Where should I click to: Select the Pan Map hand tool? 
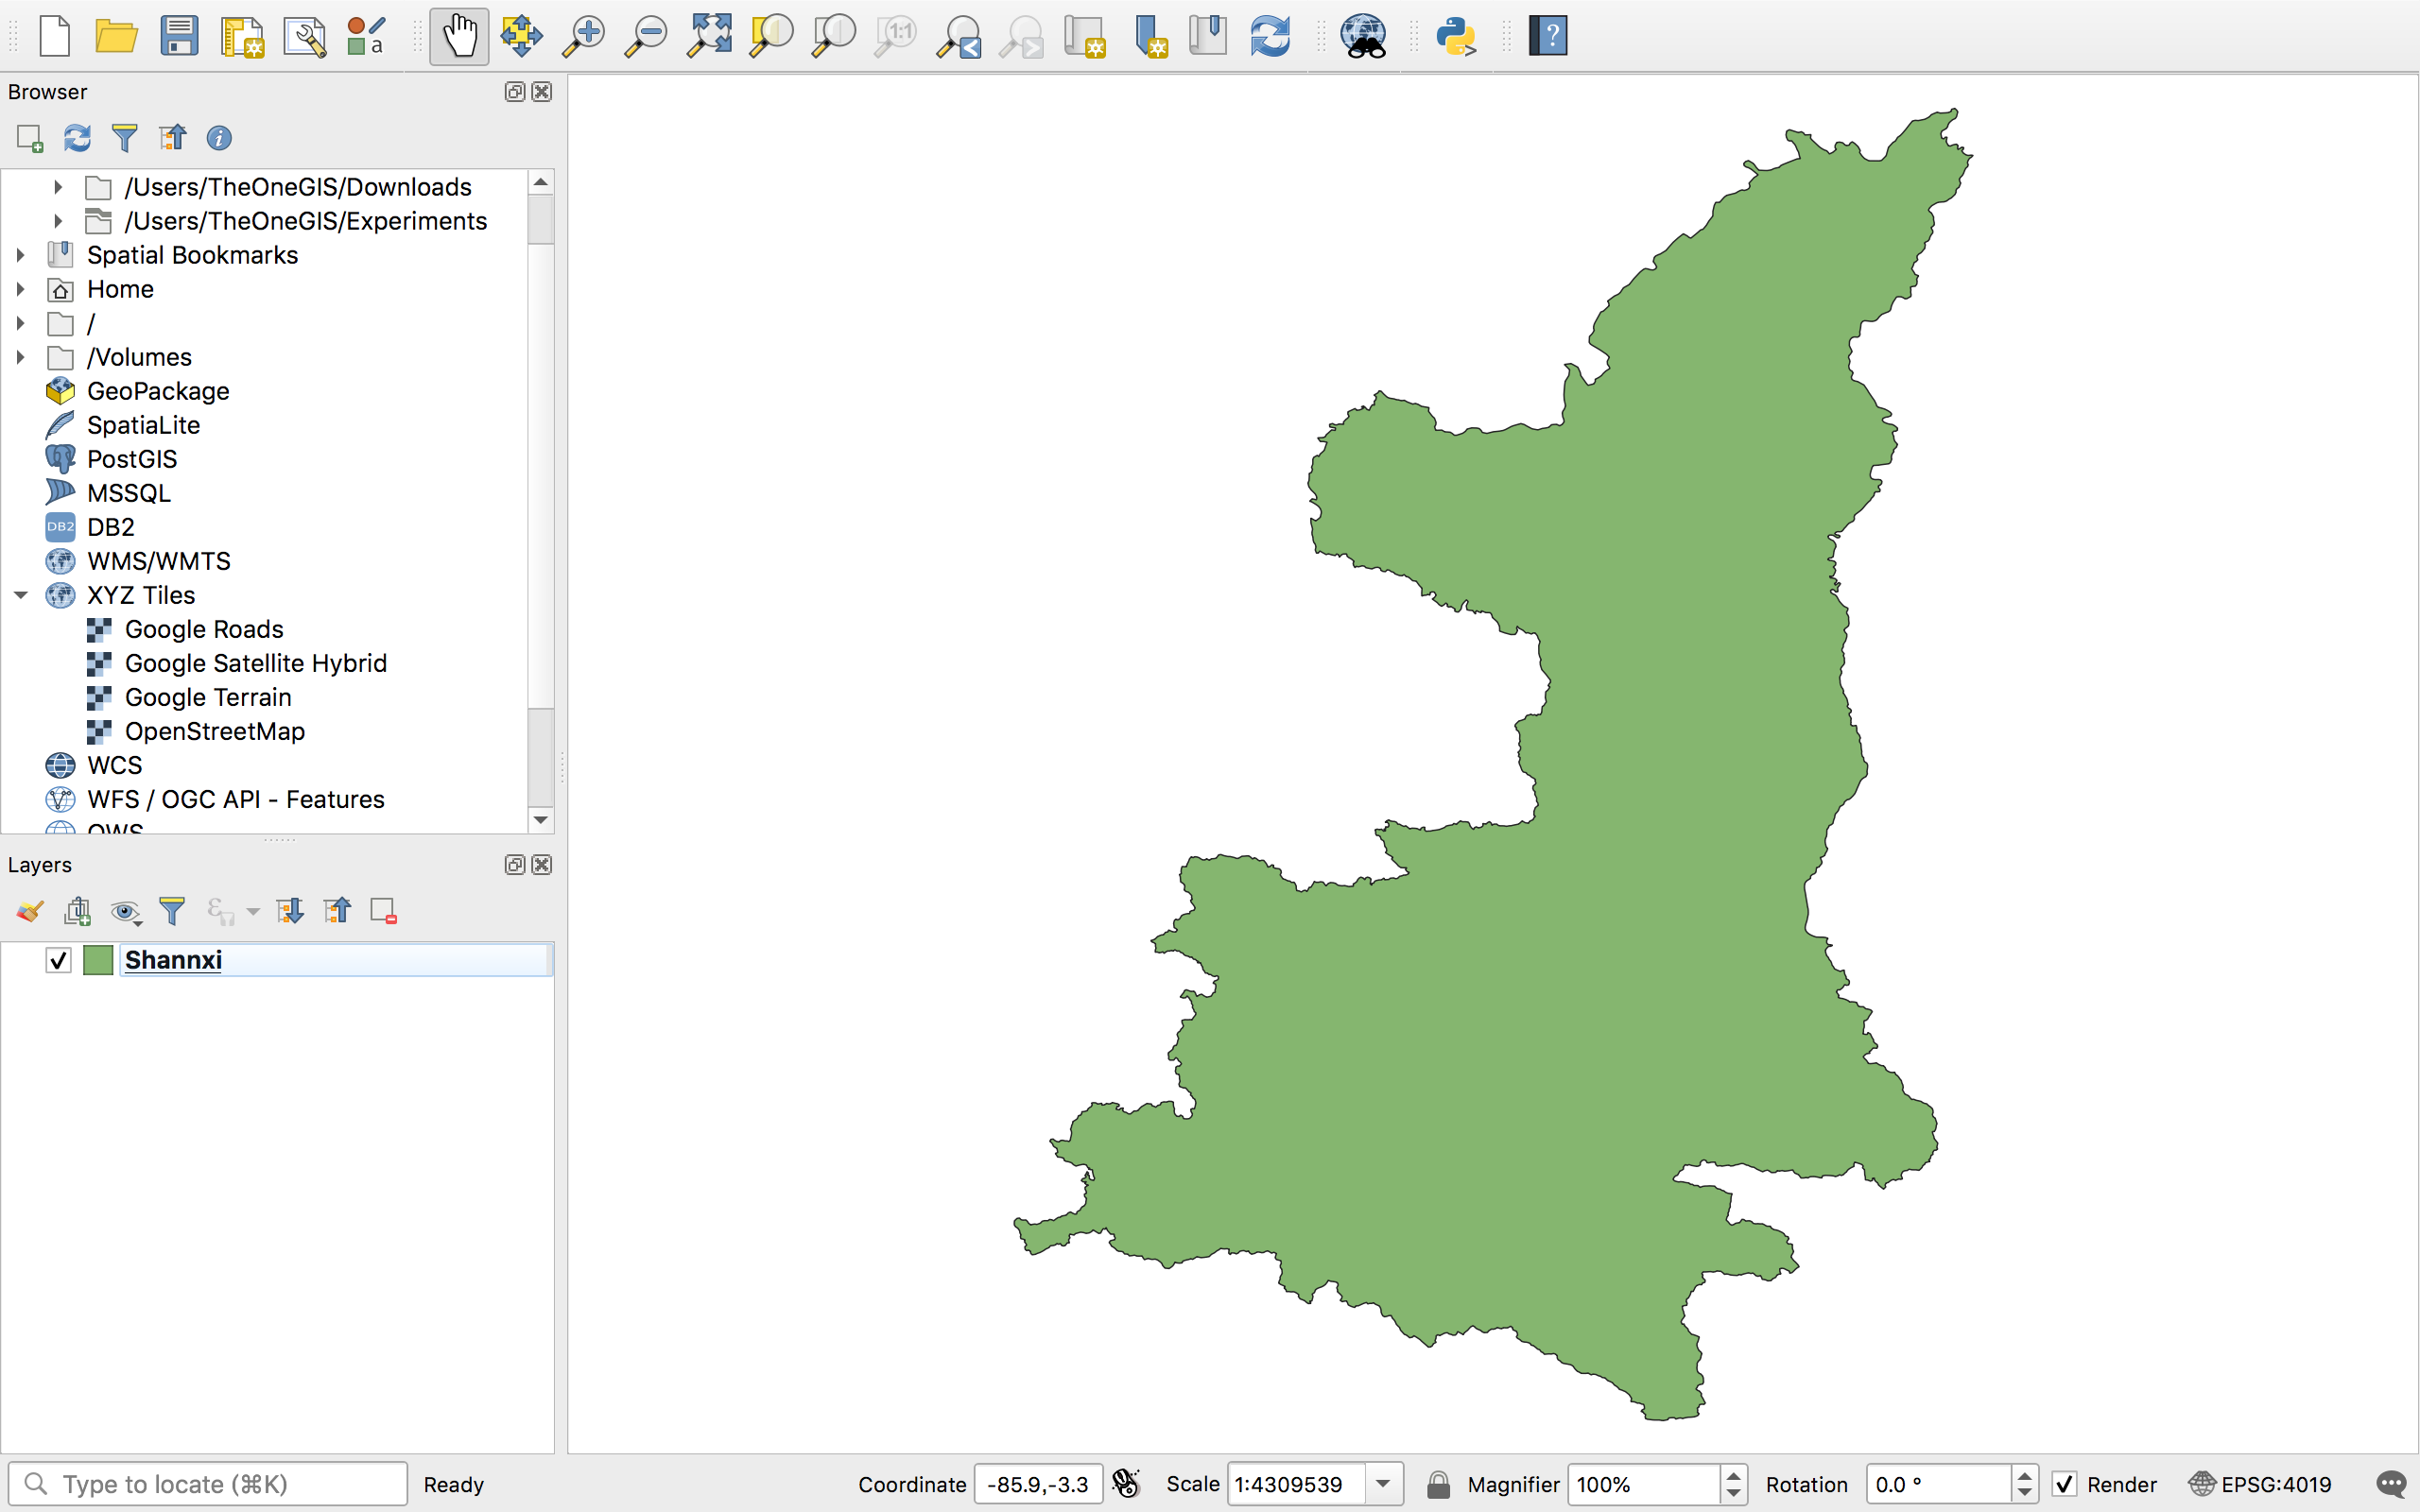459,37
